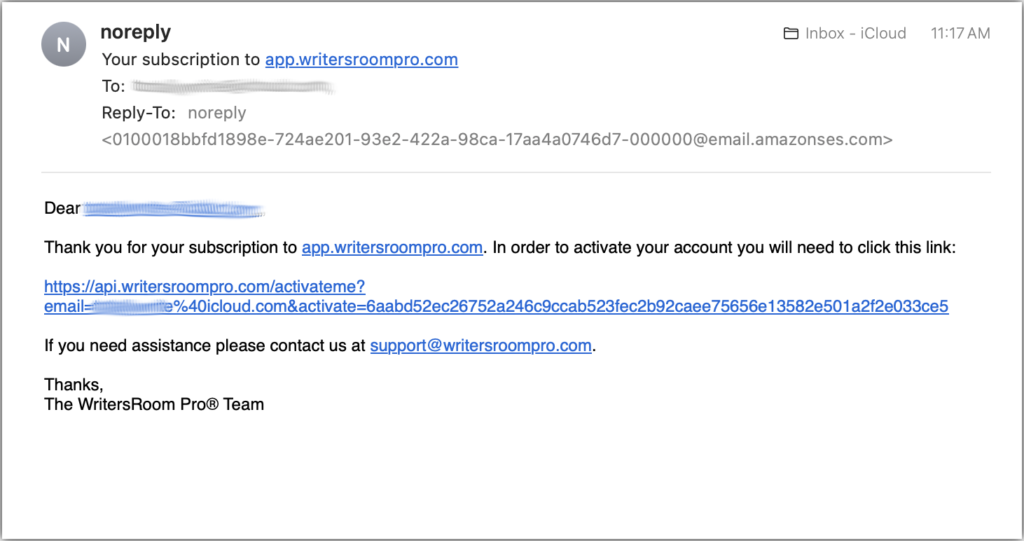Select the noreply sender name in header
Screen dimensions: 1024x541
coord(136,31)
